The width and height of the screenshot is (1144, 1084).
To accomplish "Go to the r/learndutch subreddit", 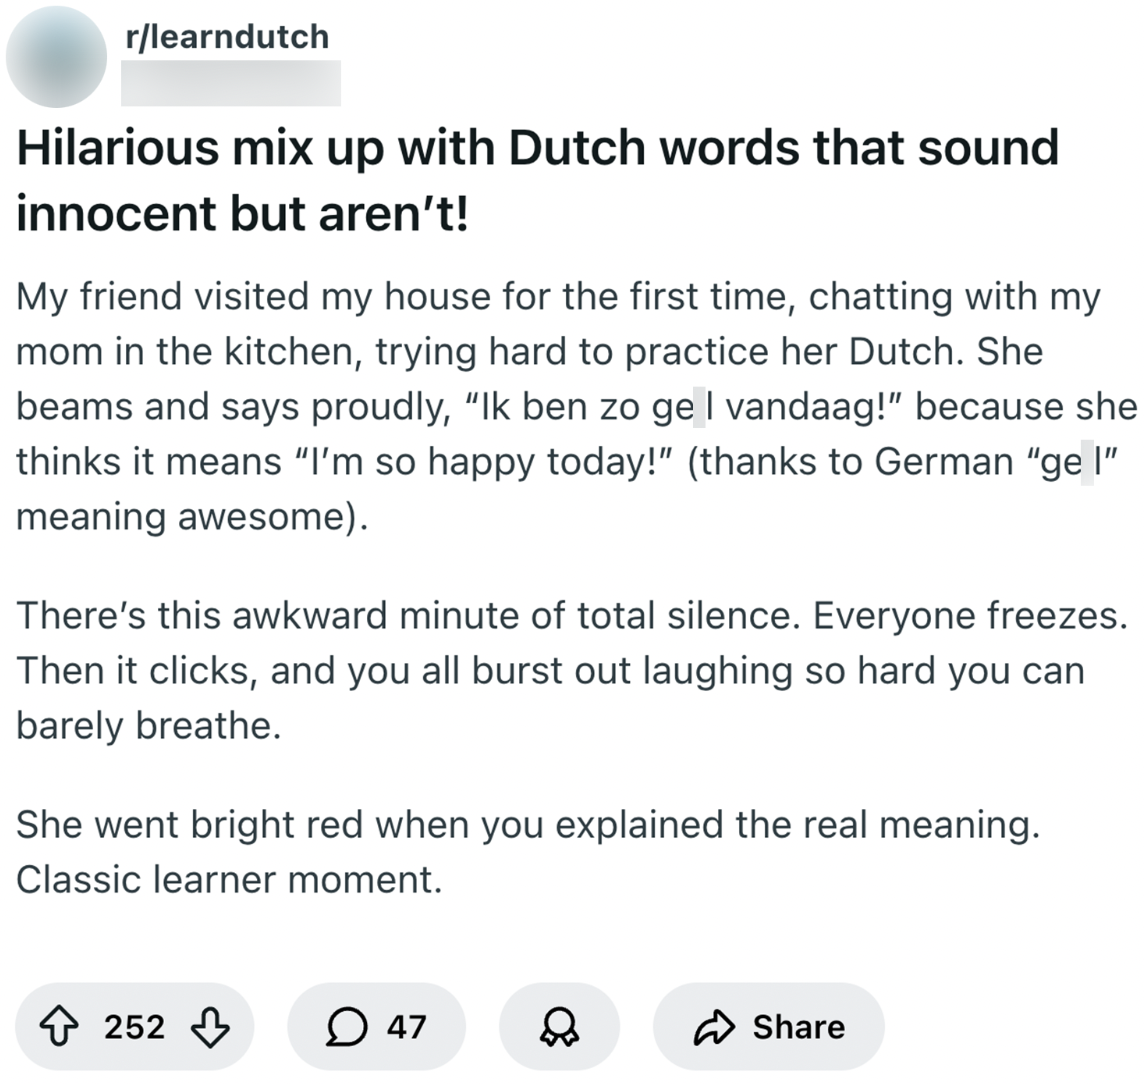I will pyautogui.click(x=225, y=37).
